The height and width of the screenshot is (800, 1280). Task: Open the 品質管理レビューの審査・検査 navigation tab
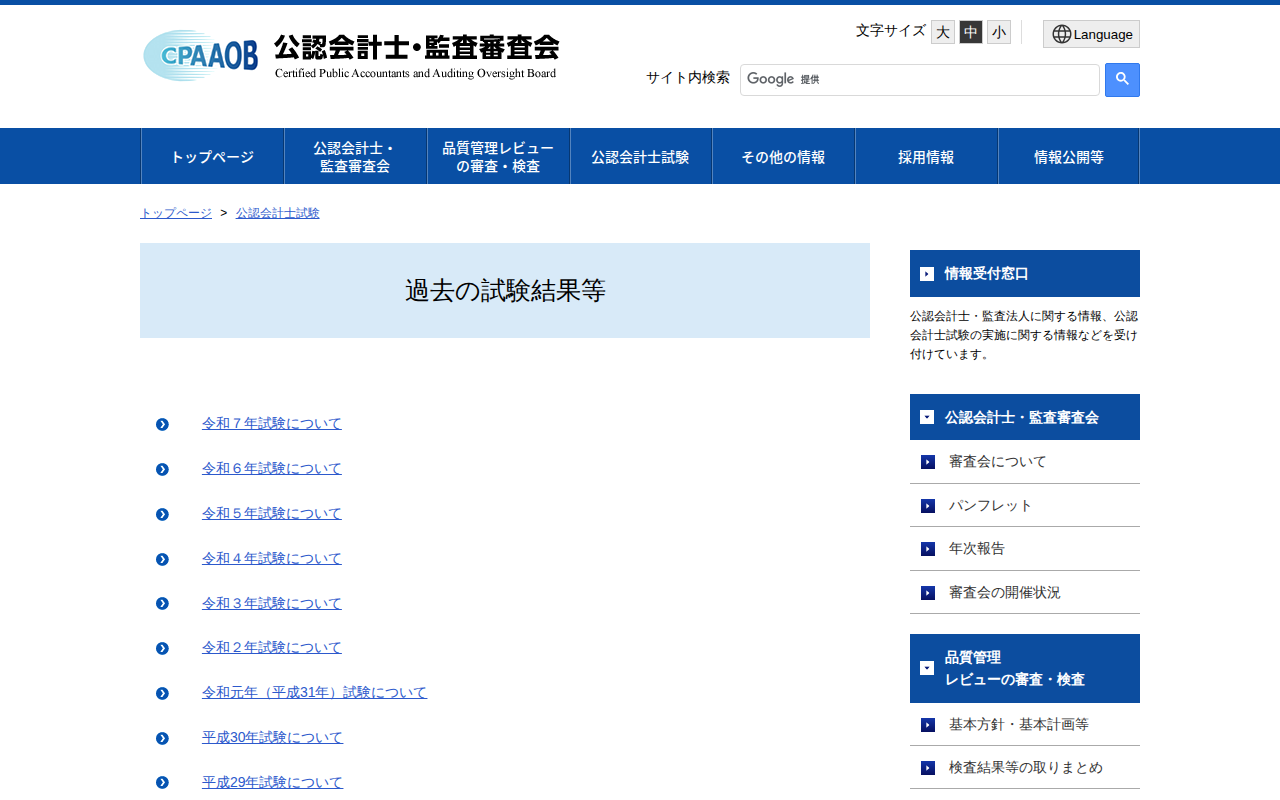[x=498, y=156]
